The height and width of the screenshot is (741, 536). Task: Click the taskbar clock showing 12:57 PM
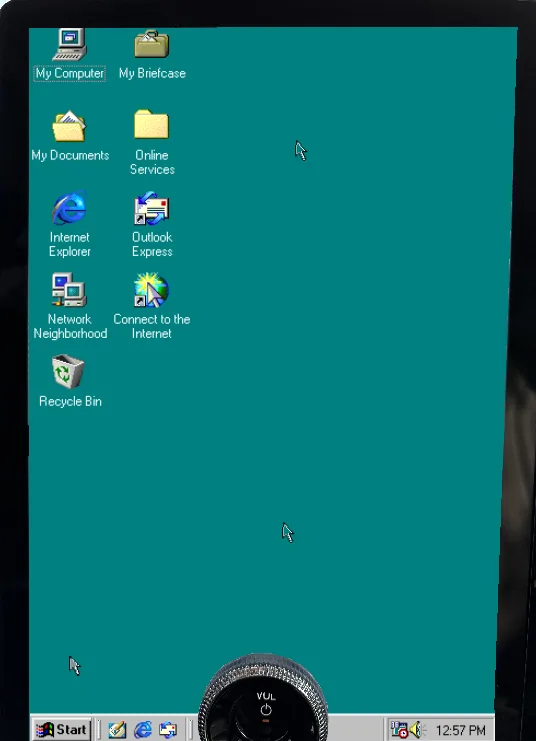coord(460,731)
